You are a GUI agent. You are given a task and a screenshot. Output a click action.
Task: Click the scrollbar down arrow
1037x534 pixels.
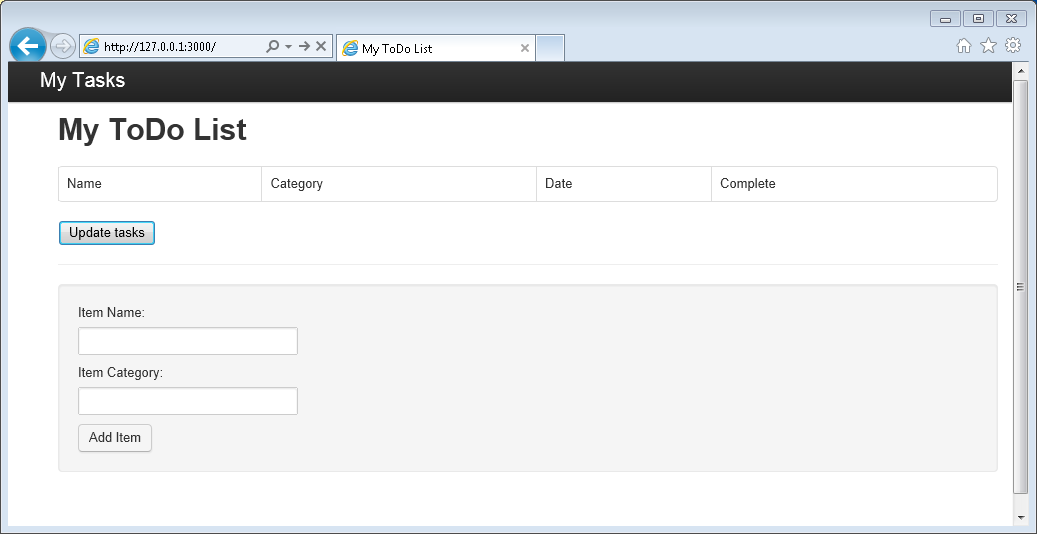[x=1020, y=517]
